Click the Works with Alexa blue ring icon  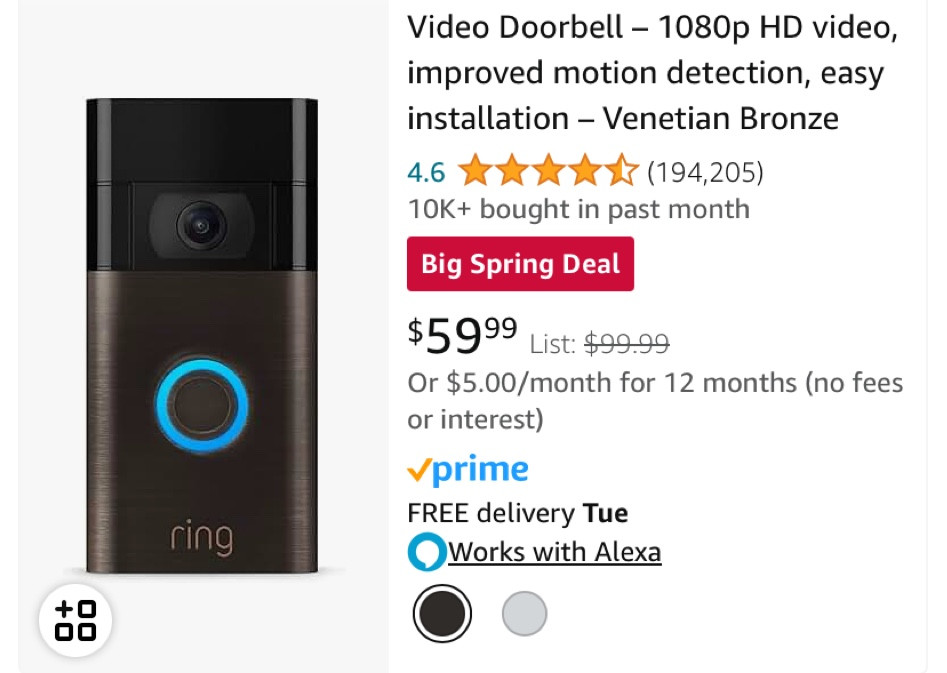426,551
